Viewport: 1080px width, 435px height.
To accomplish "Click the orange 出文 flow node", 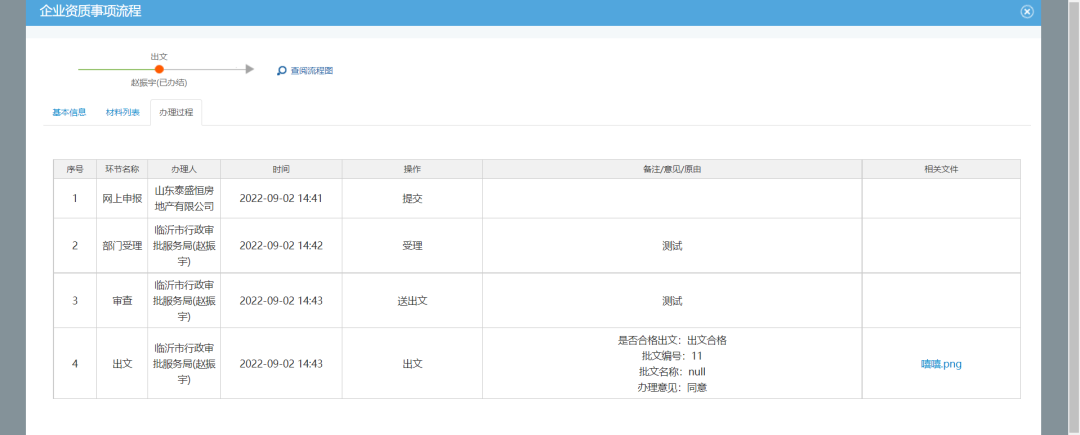I will coord(159,69).
